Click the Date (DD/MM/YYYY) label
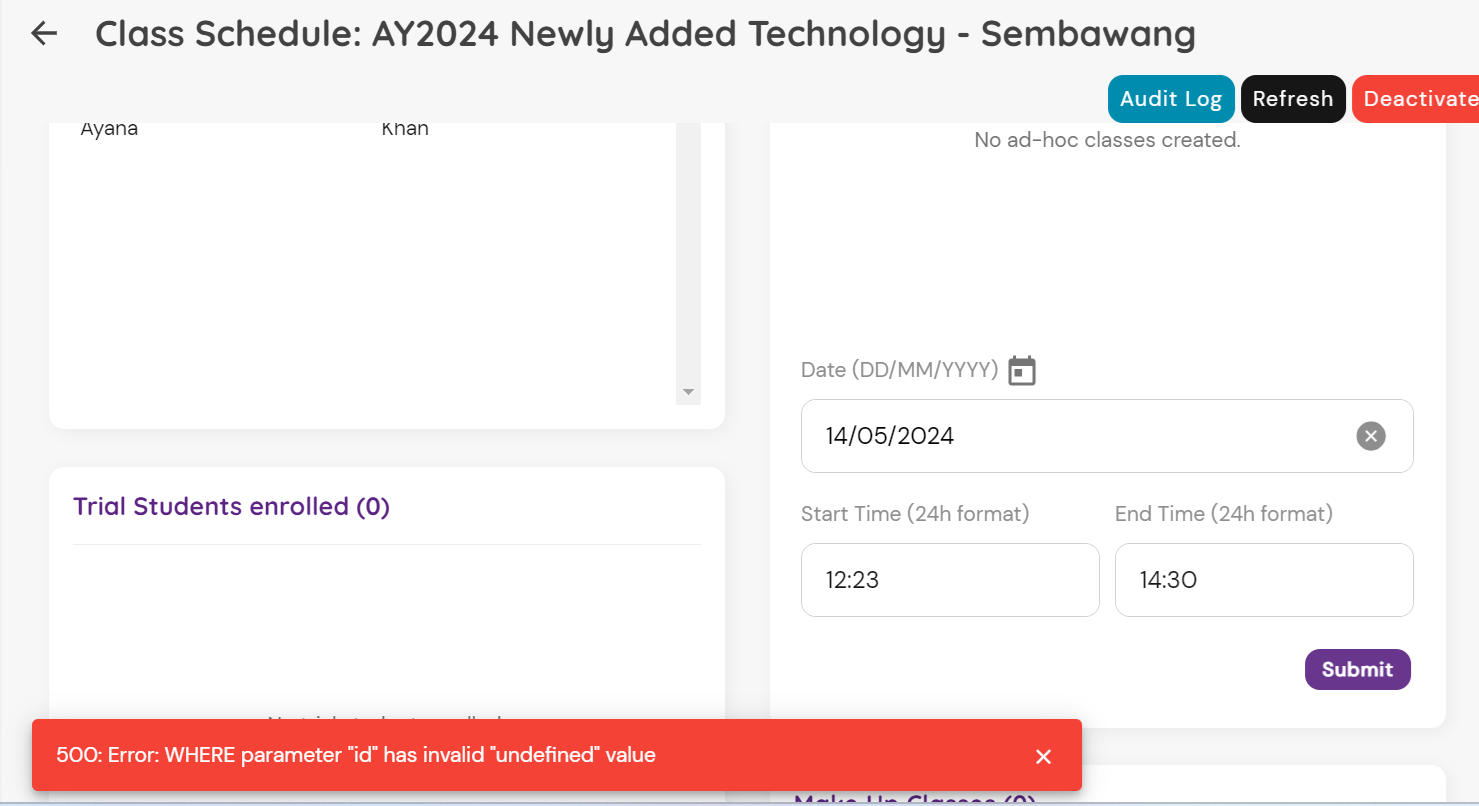Viewport: 1479px width, 806px height. (x=899, y=370)
